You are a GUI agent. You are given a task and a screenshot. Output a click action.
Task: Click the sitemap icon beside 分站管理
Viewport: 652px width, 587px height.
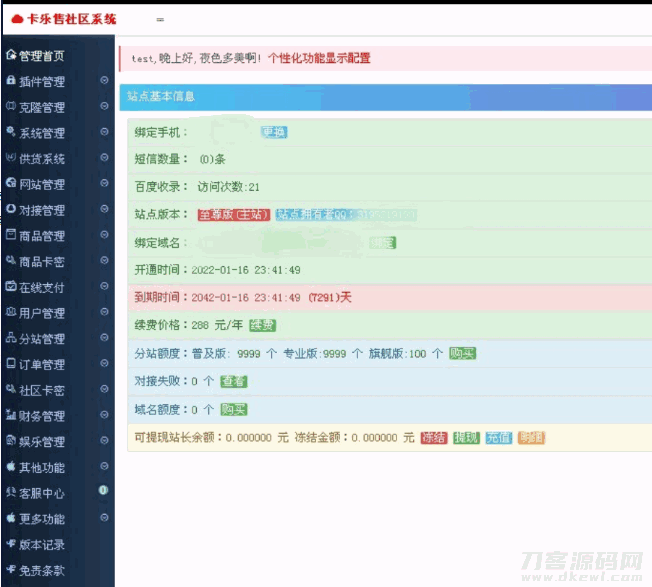10,339
